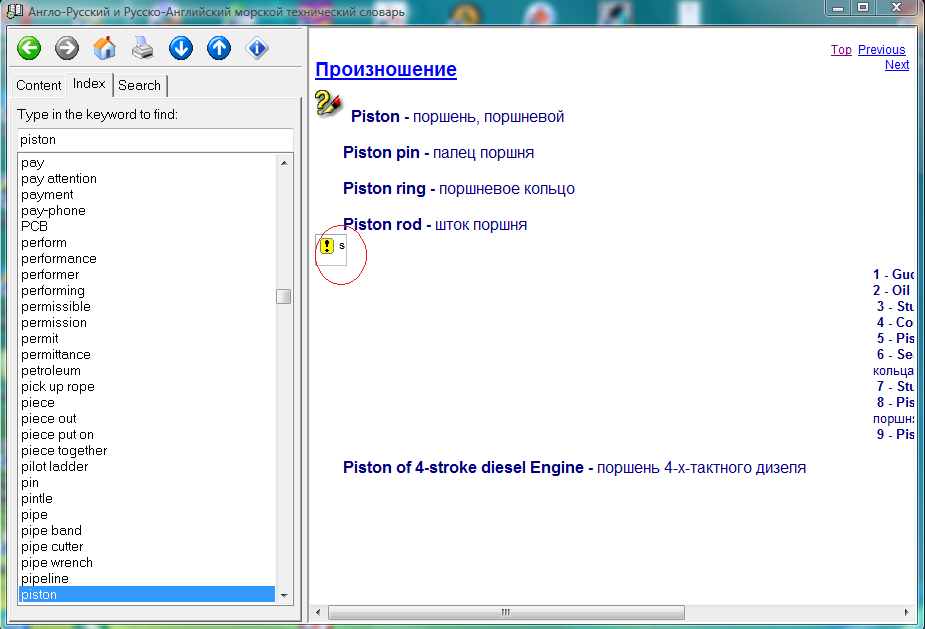Image resolution: width=925 pixels, height=629 pixels.
Task: Click the green Back arrow icon
Action: (29, 48)
